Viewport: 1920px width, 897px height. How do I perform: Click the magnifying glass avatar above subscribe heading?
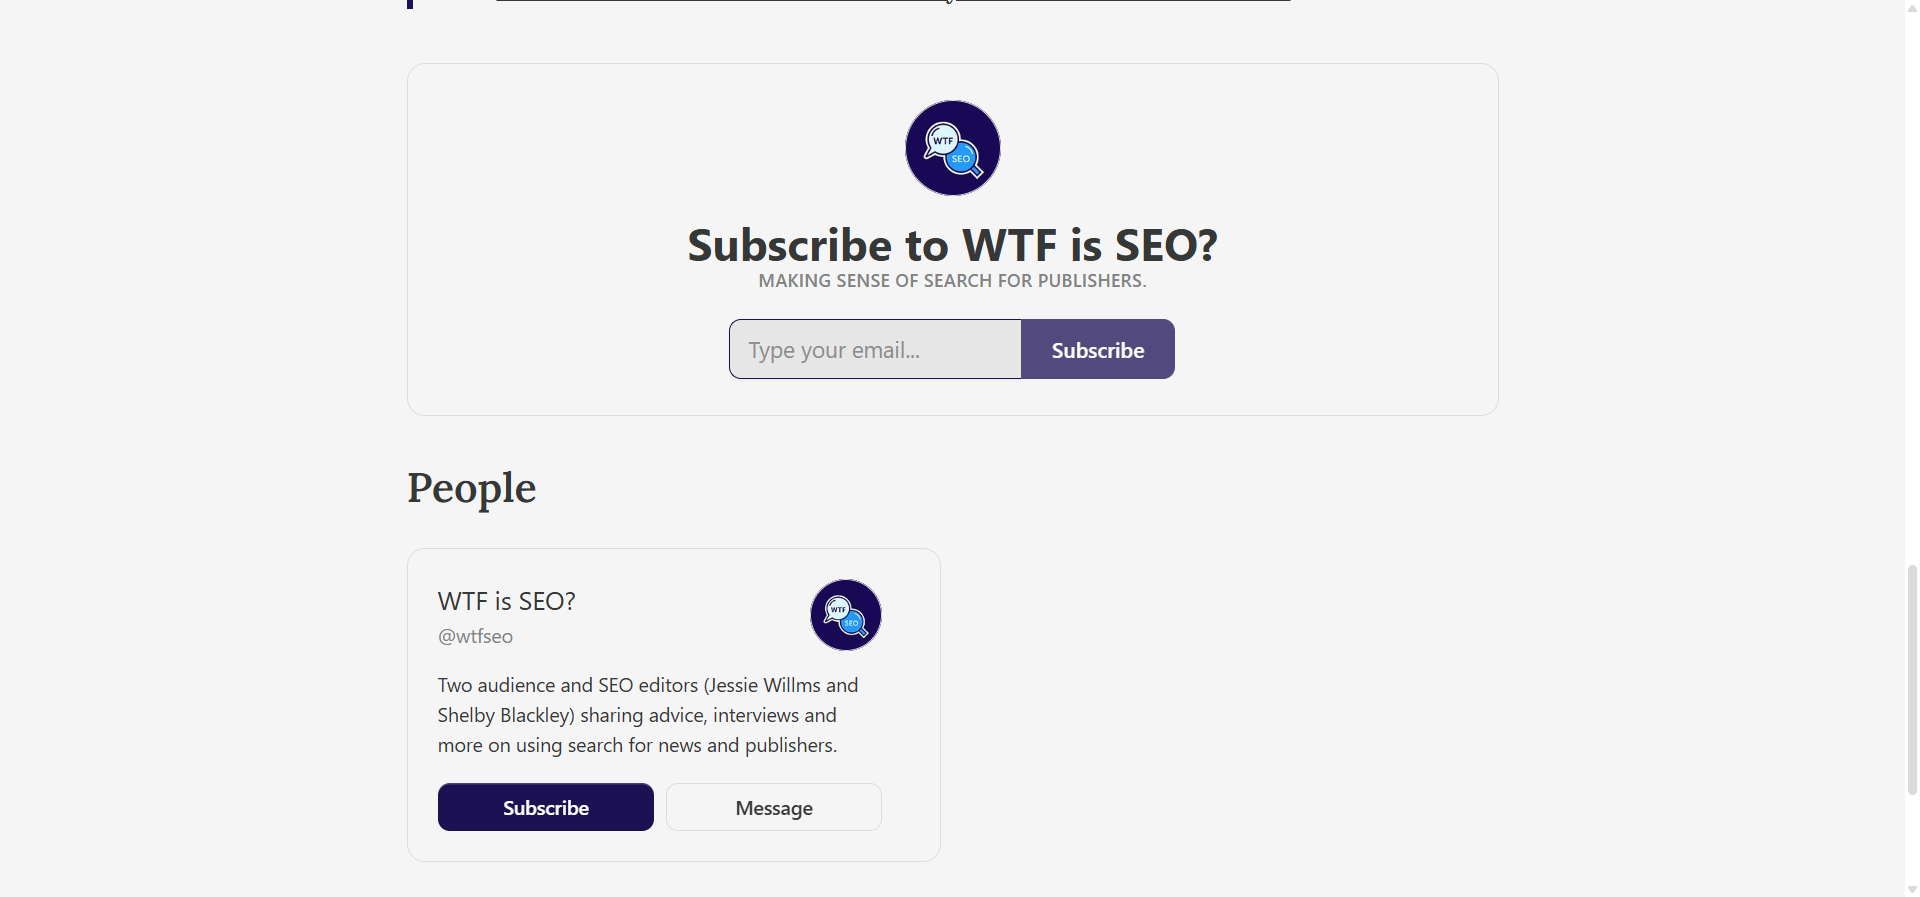coord(951,147)
